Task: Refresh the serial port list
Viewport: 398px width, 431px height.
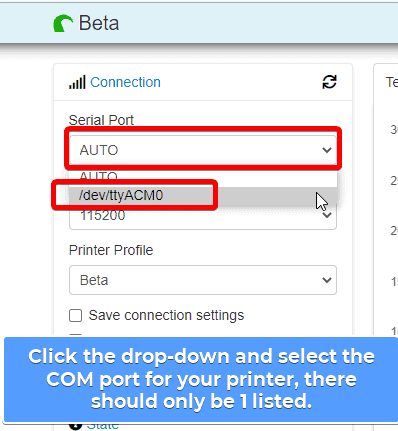Action: point(329,82)
